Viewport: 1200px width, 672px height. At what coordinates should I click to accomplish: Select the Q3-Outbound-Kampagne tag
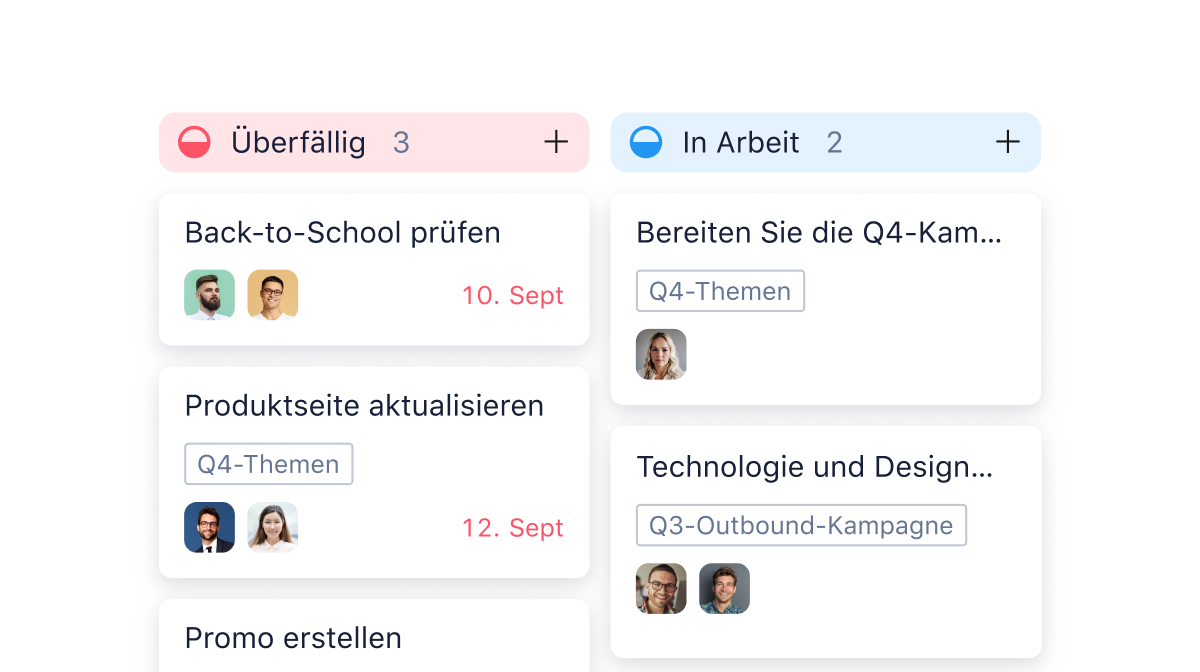pyautogui.click(x=801, y=524)
